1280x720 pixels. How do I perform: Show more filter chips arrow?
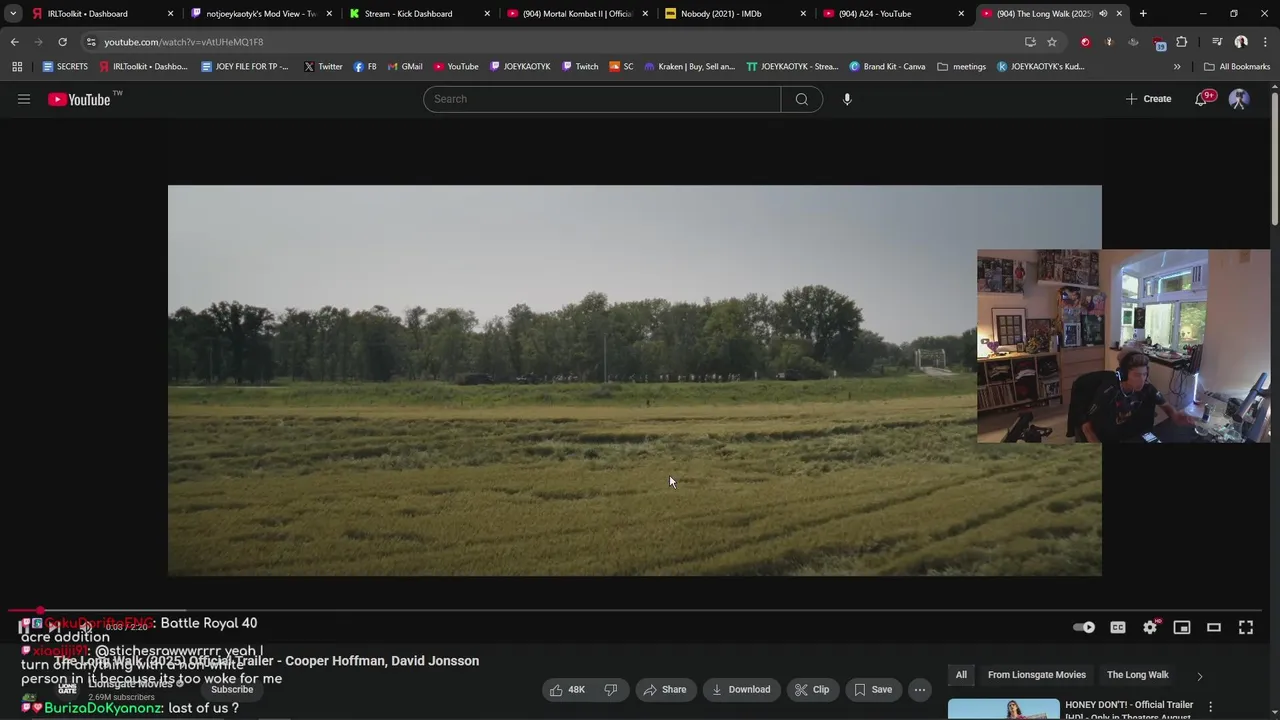(1200, 676)
